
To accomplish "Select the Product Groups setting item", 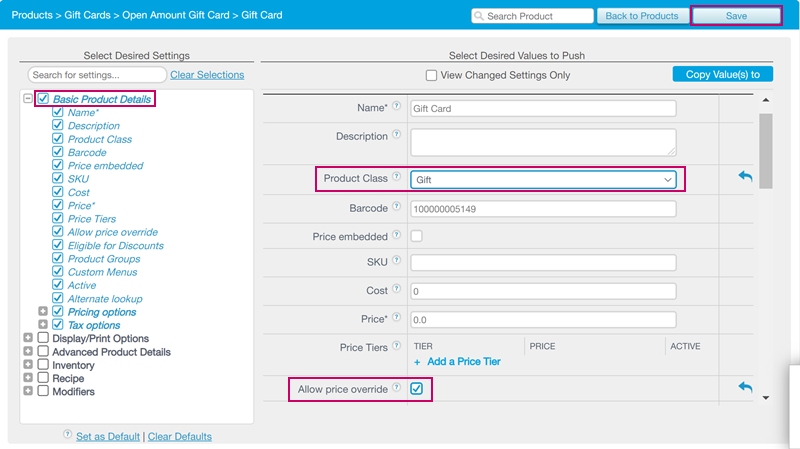I will (102, 259).
